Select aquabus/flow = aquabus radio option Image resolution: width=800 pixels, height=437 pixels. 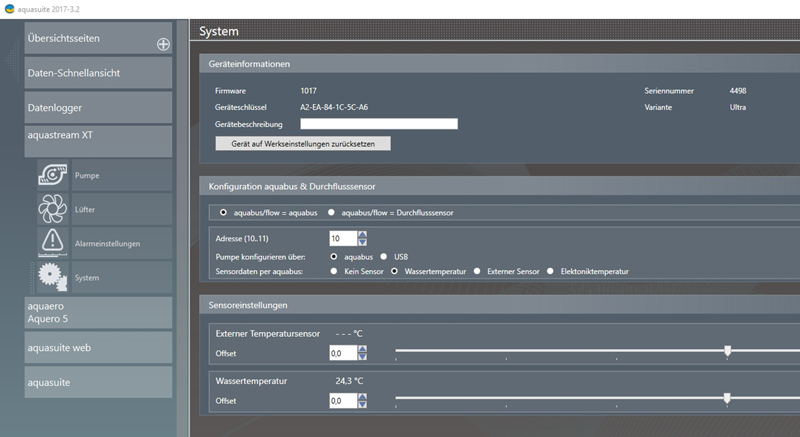point(223,213)
